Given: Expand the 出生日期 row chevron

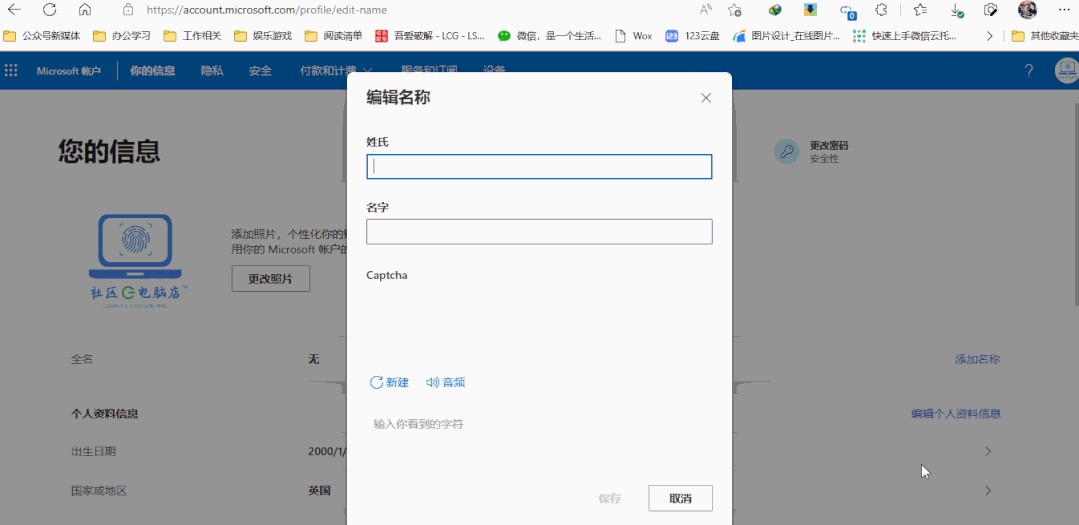Looking at the screenshot, I should [988, 451].
